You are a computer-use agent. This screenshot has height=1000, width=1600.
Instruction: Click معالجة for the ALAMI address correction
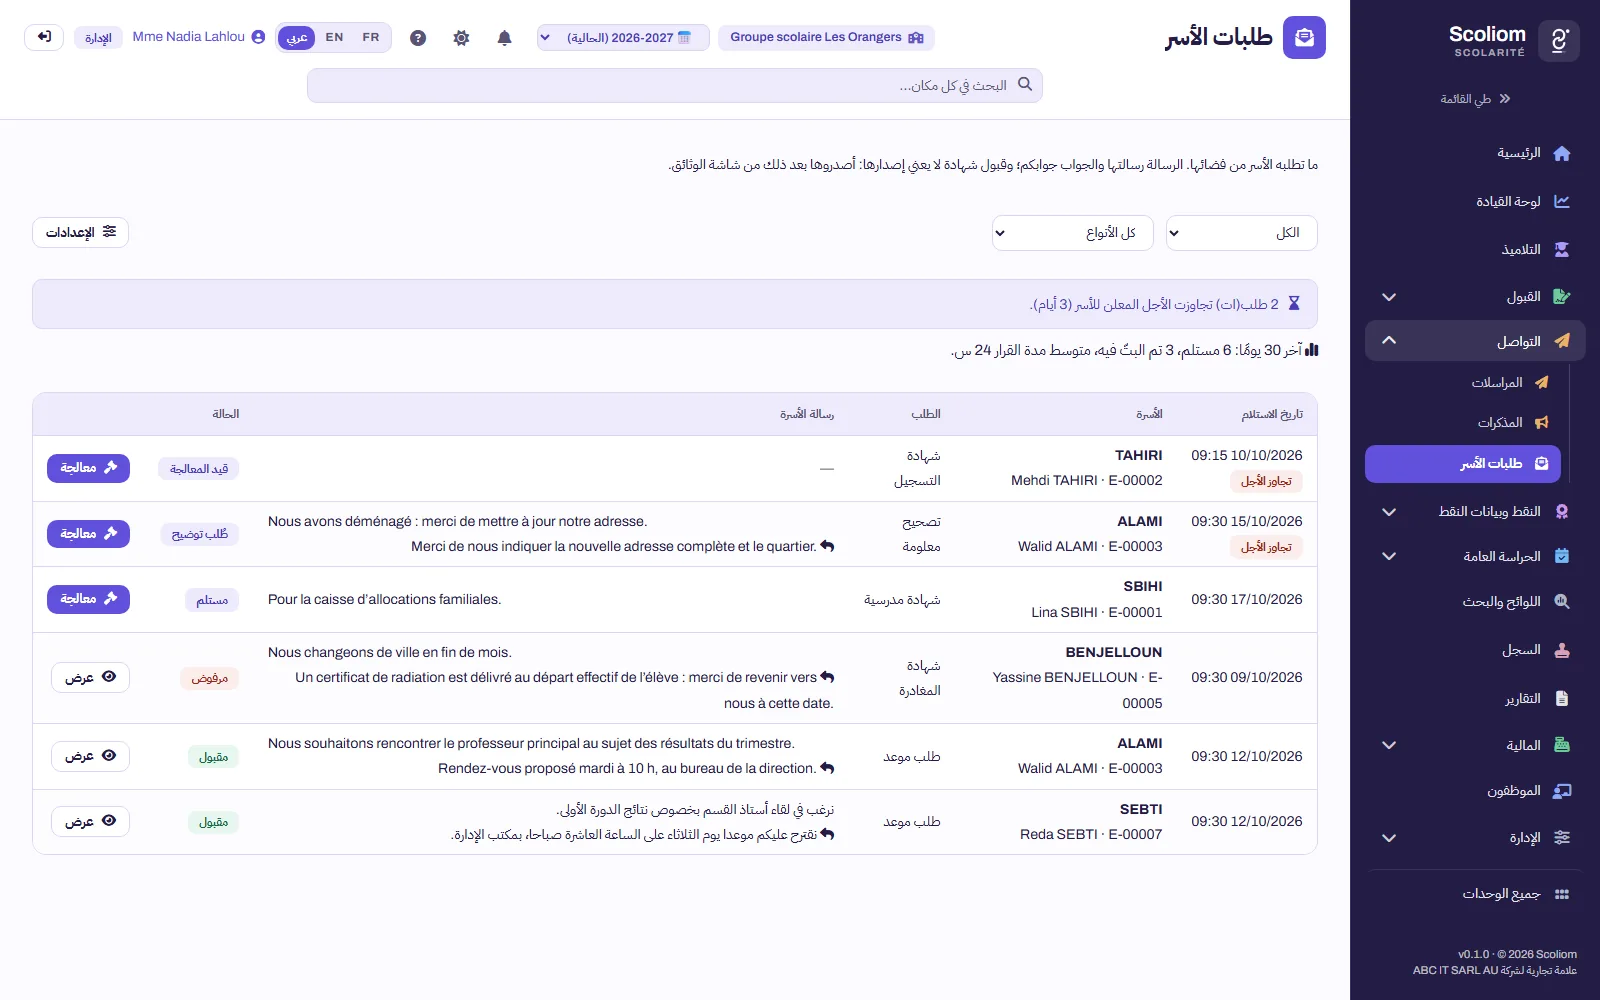(88, 534)
